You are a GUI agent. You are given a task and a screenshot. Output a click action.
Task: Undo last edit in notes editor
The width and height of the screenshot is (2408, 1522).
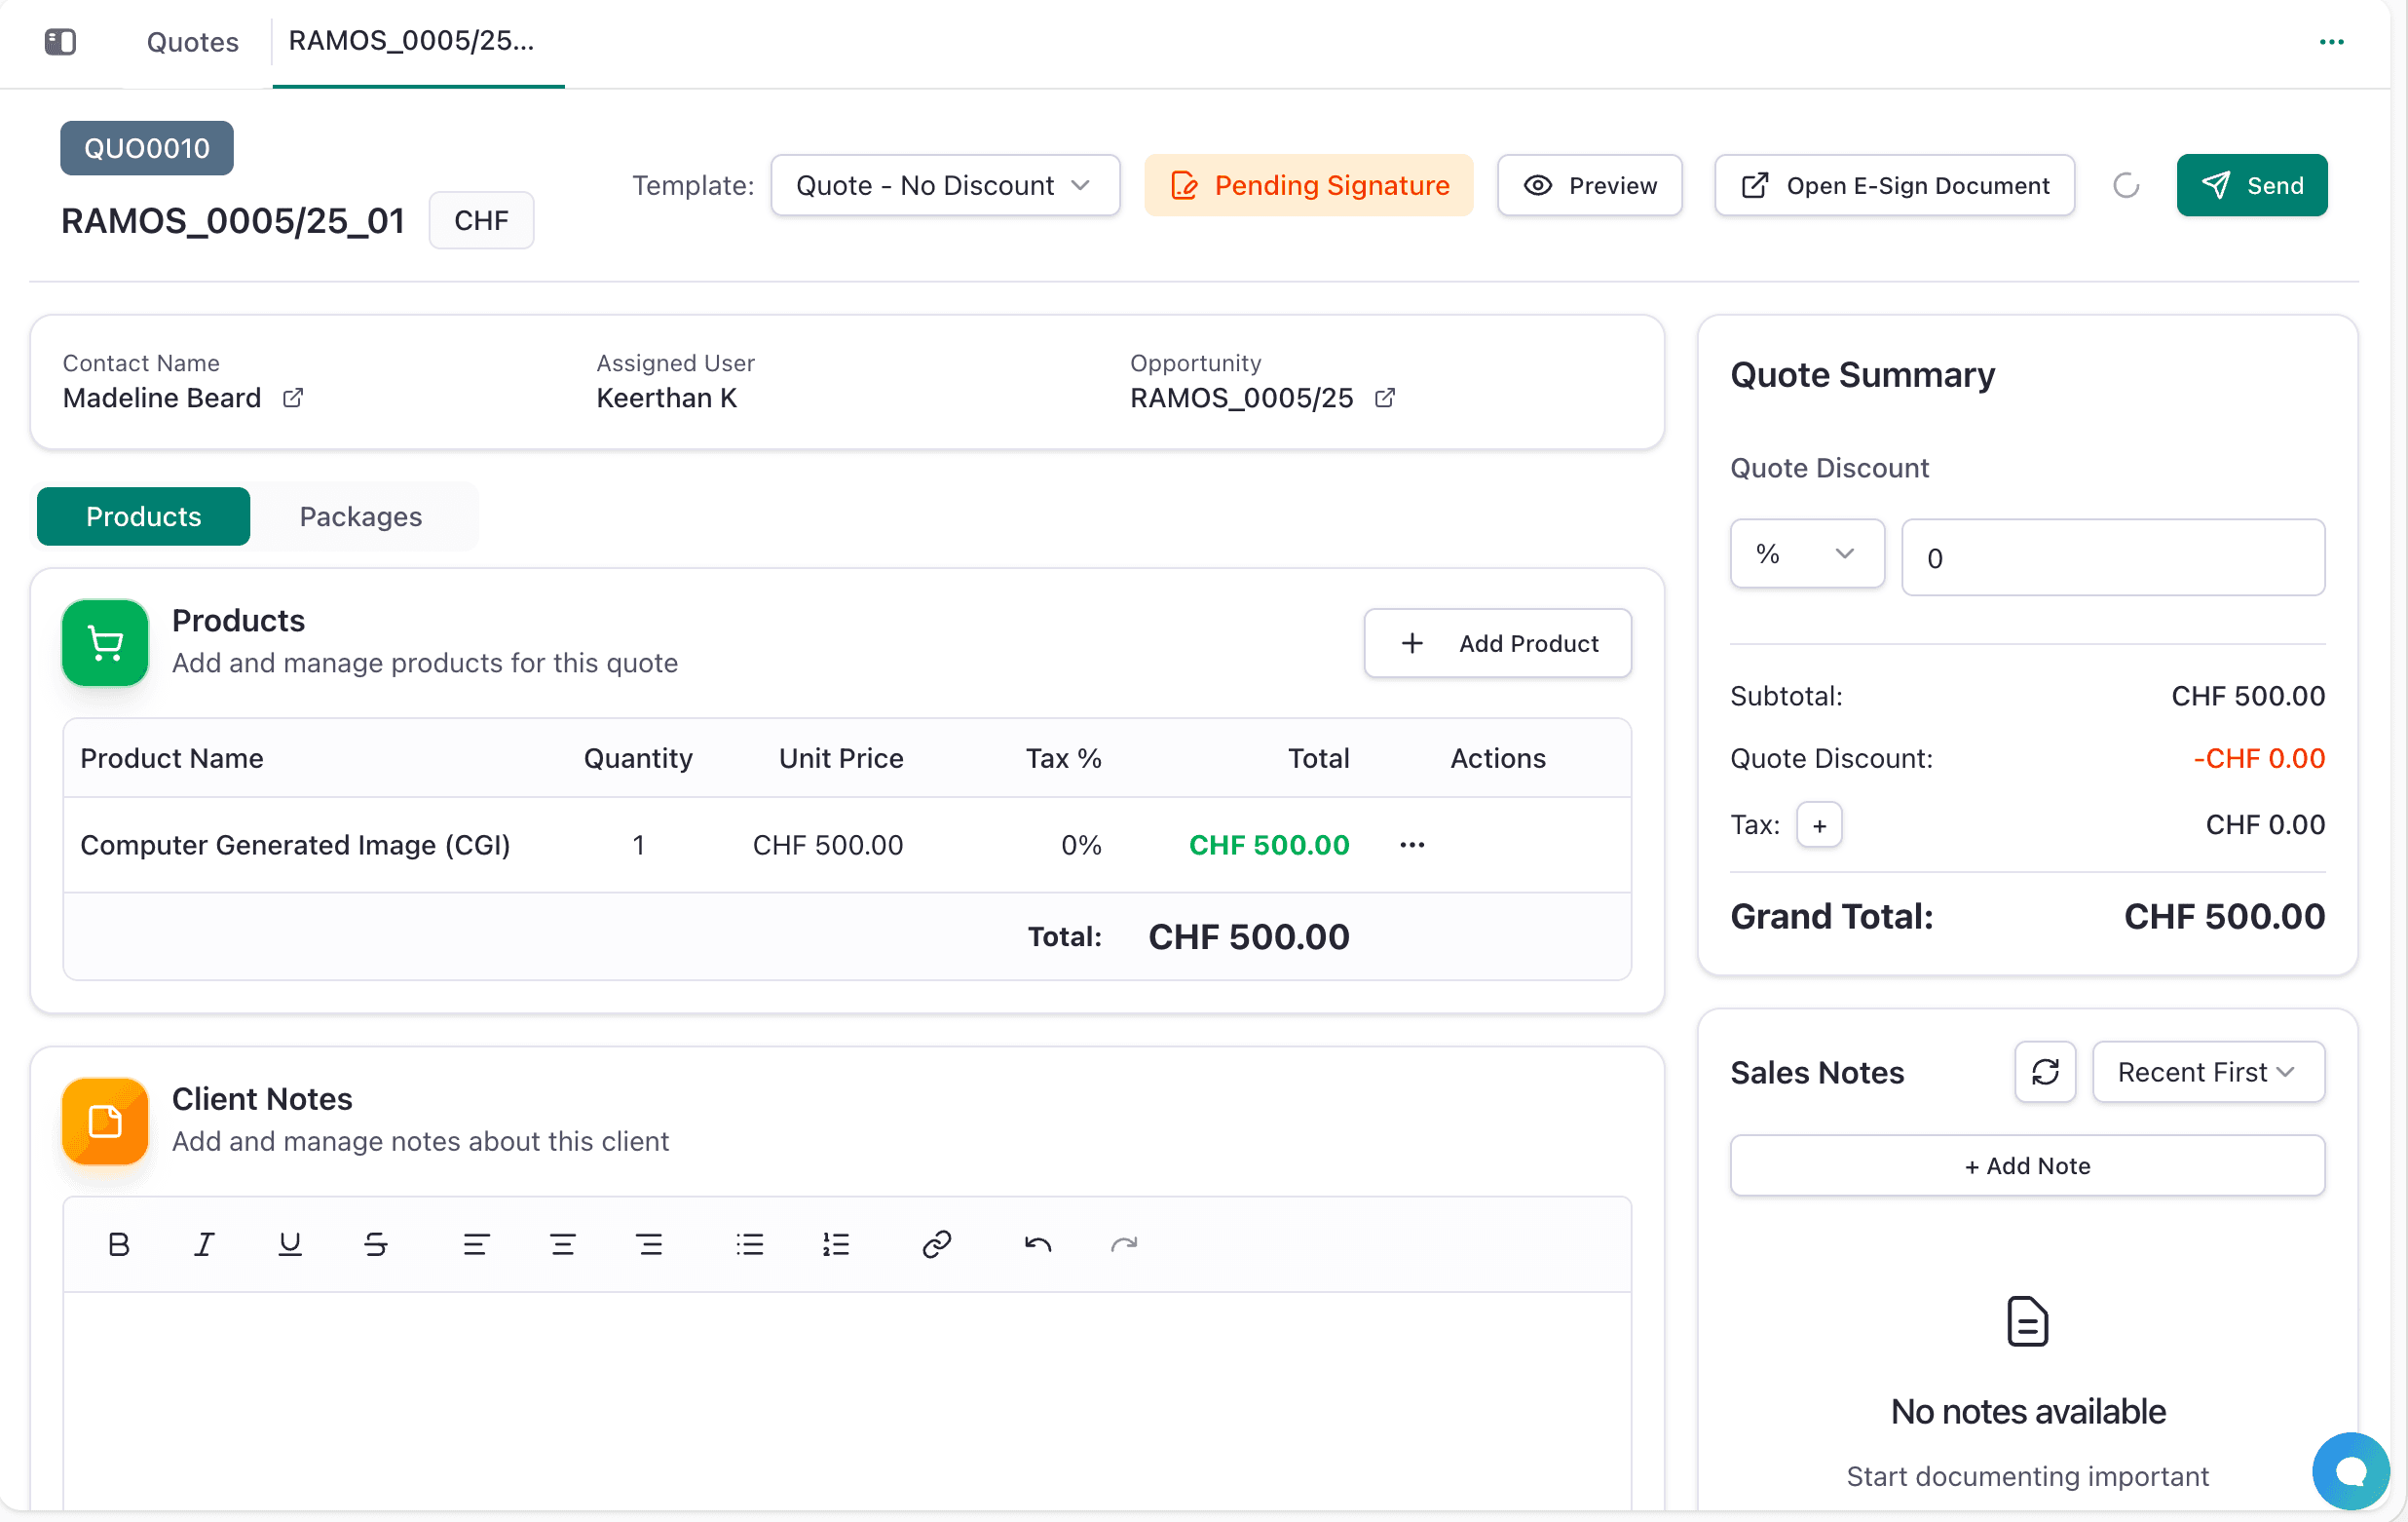(1038, 1244)
